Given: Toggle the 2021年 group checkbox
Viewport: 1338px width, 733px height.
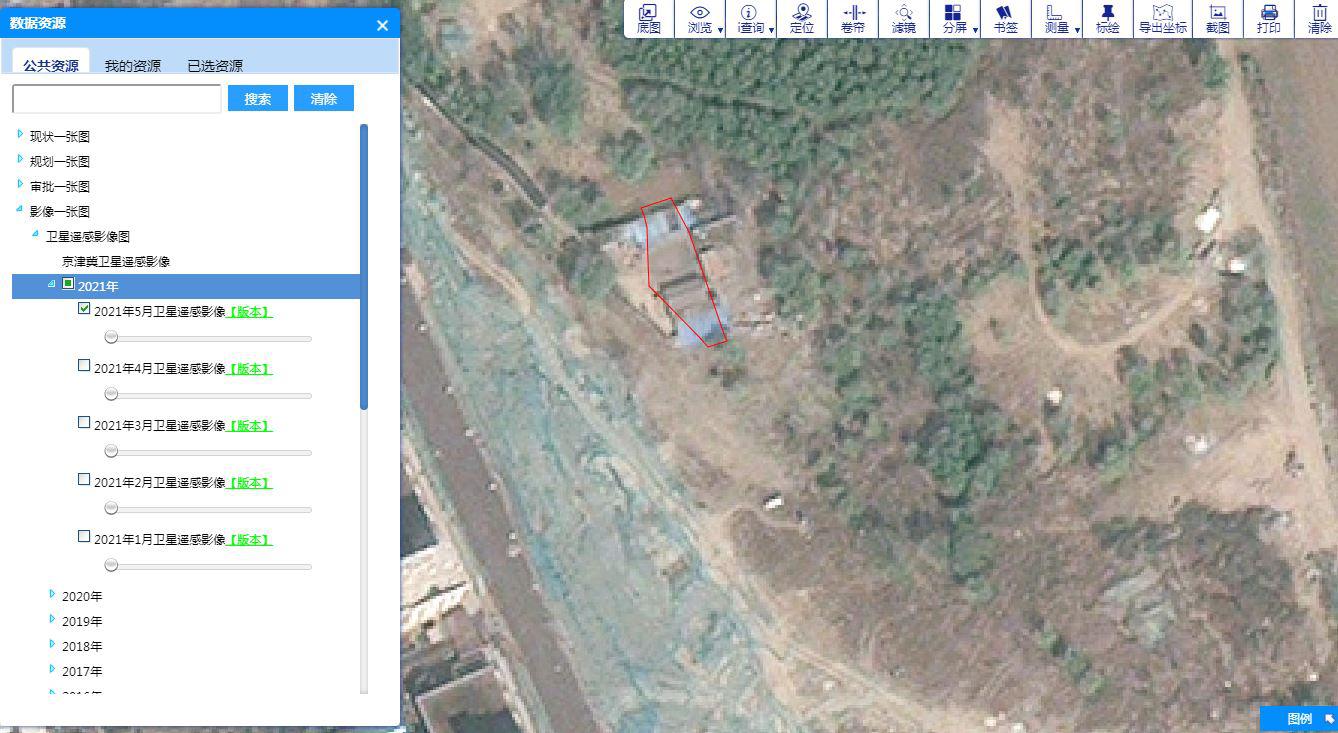Looking at the screenshot, I should [x=68, y=284].
